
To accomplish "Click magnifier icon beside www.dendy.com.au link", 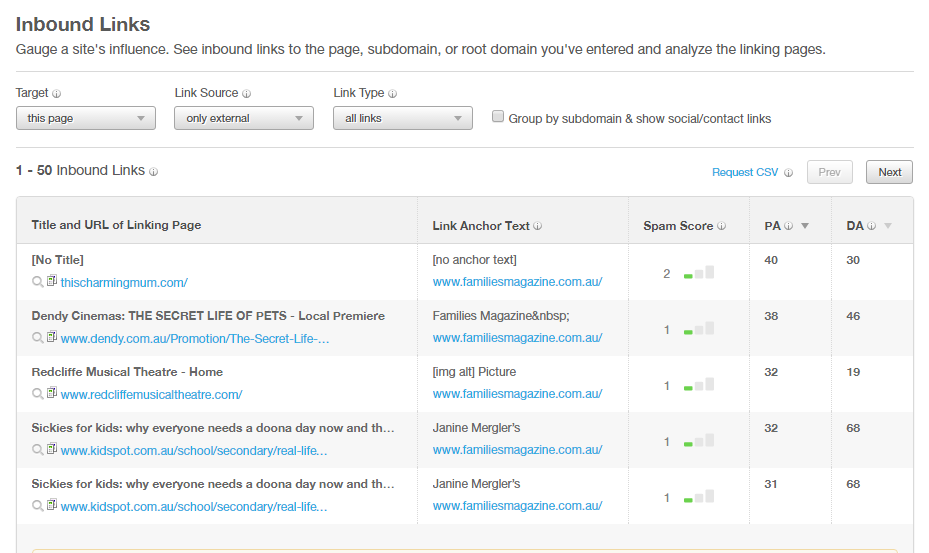I will tap(37, 337).
